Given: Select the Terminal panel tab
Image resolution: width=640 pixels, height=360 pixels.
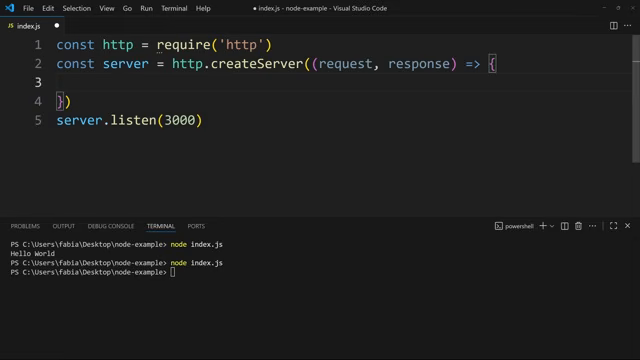Looking at the screenshot, I should [161, 226].
